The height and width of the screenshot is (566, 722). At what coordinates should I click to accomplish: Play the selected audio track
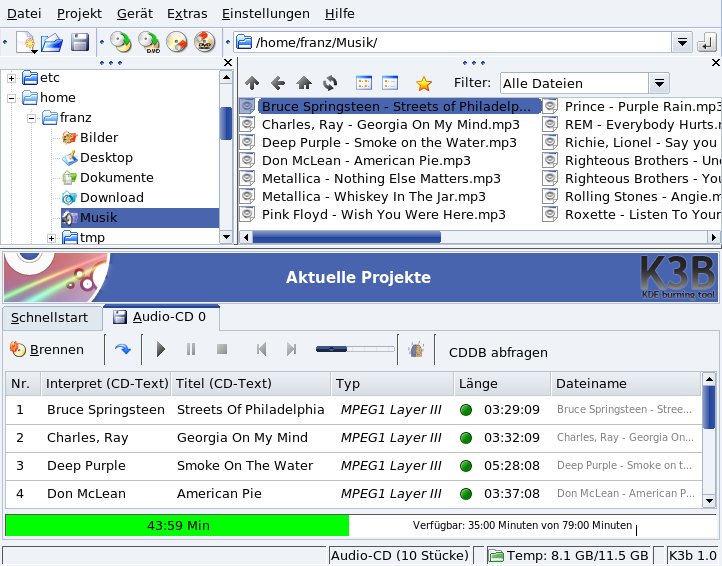point(161,350)
